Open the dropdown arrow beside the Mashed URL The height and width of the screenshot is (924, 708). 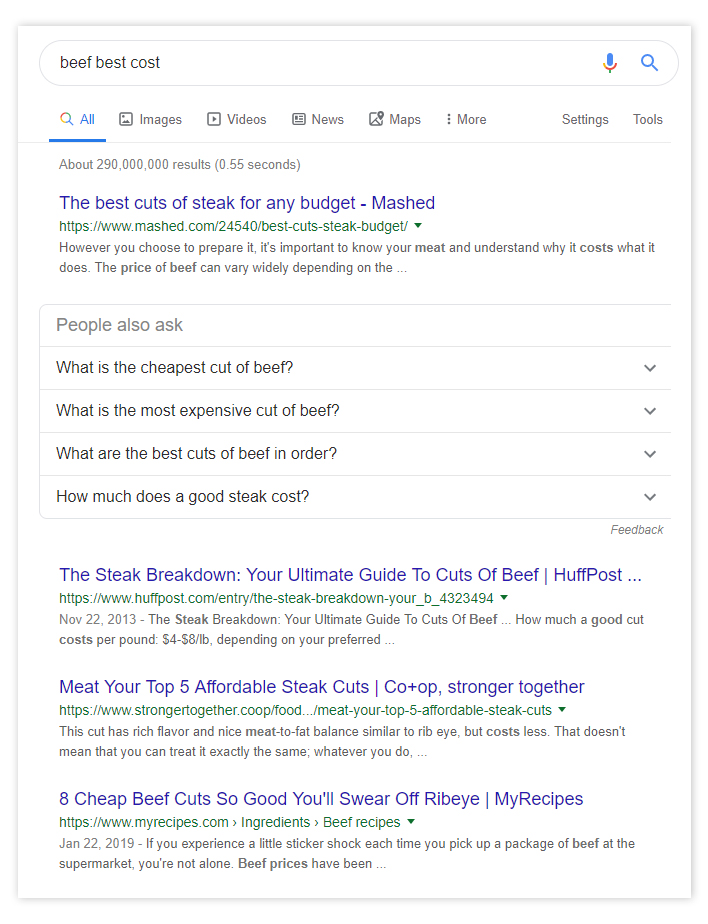(x=417, y=226)
